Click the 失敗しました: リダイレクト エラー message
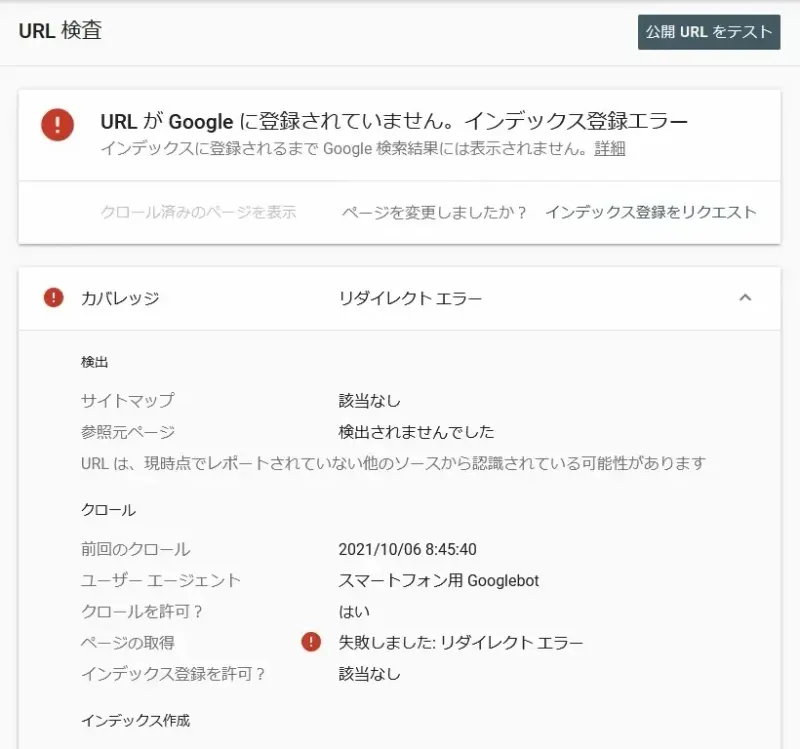Viewport: 800px width, 749px height. 462,643
